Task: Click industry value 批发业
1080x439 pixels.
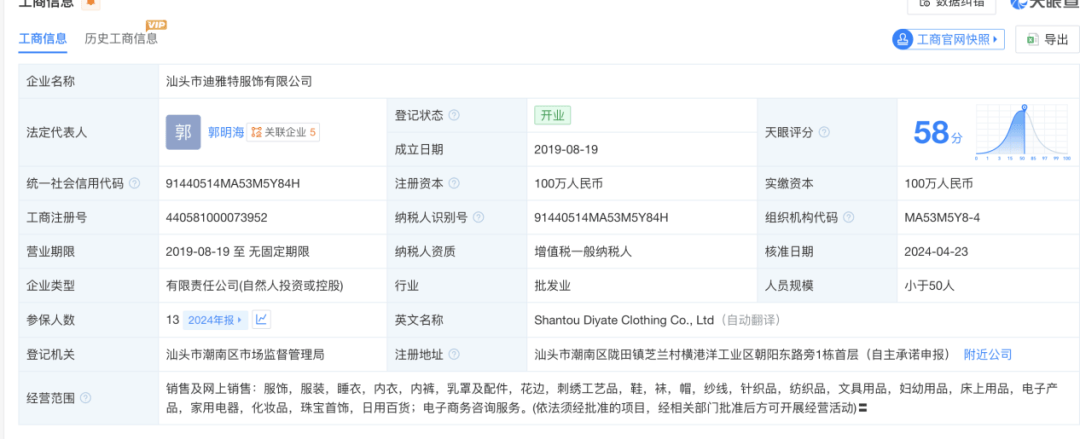Action: coord(552,286)
